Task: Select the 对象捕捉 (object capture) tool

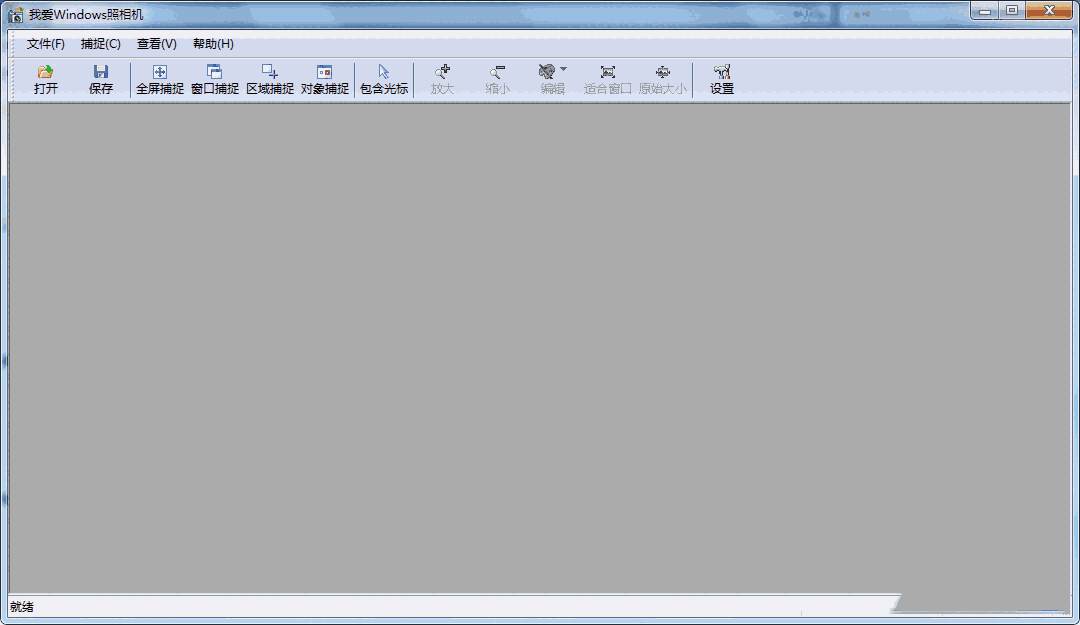Action: tap(324, 80)
